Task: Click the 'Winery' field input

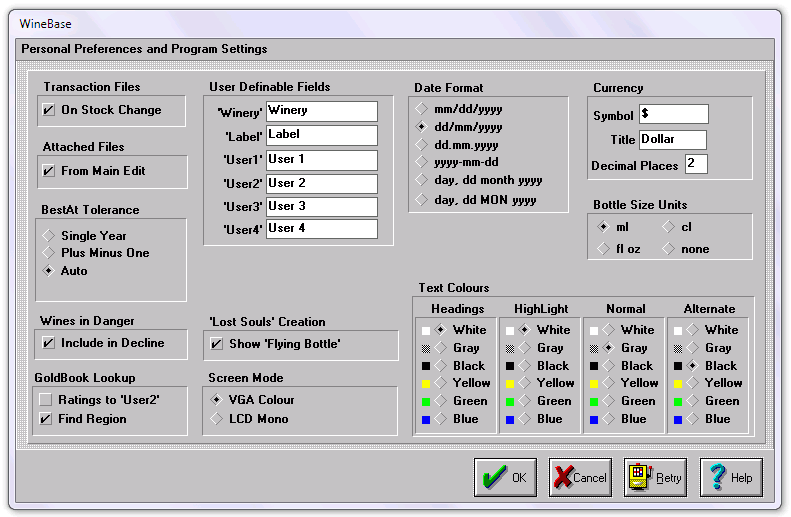Action: 322,111
